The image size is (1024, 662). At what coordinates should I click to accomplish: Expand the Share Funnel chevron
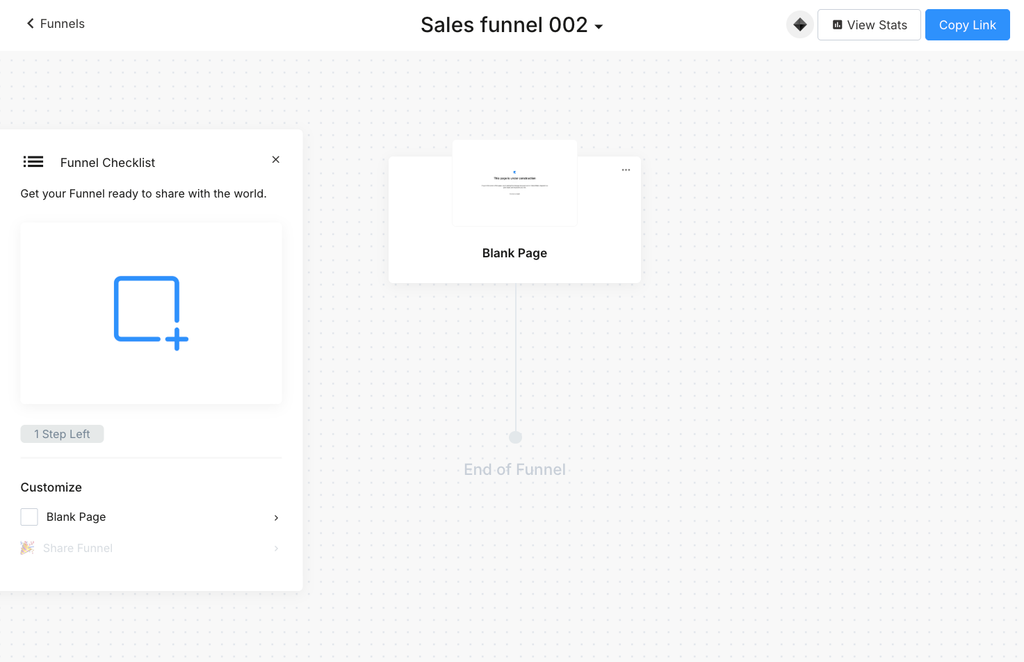click(276, 548)
